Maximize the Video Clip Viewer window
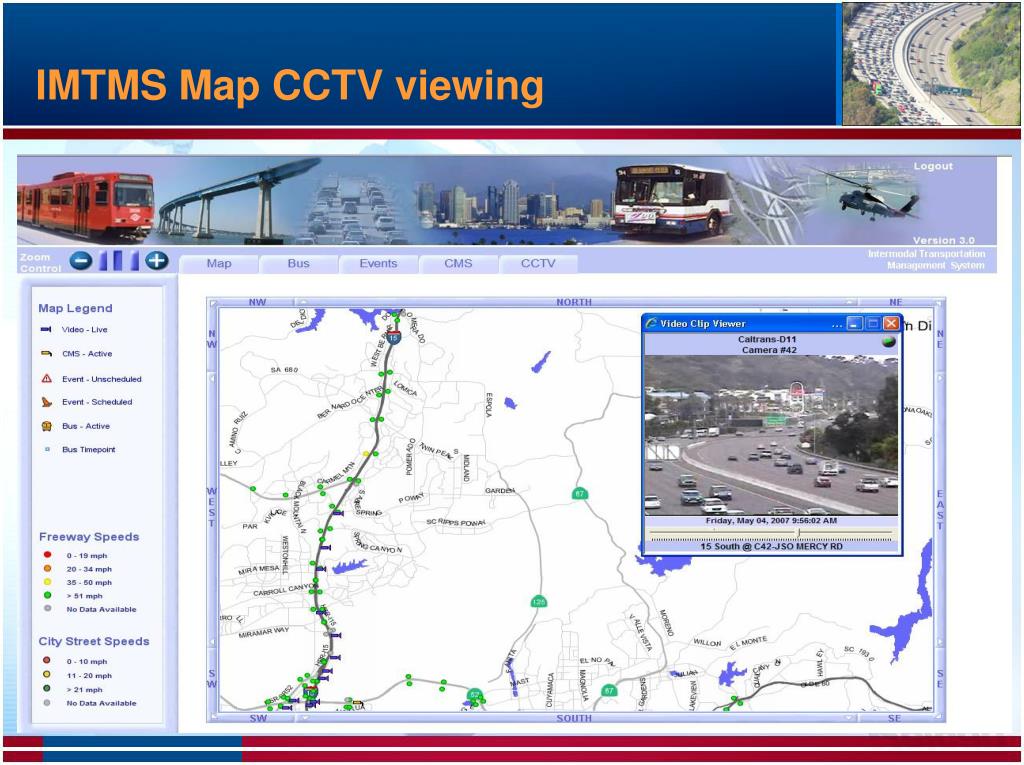Viewport: 1024px width, 765px height. (873, 323)
